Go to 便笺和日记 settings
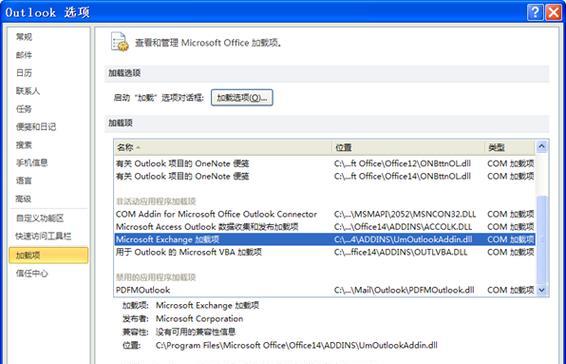Screen dimensions: 566x364 [x=36, y=127]
